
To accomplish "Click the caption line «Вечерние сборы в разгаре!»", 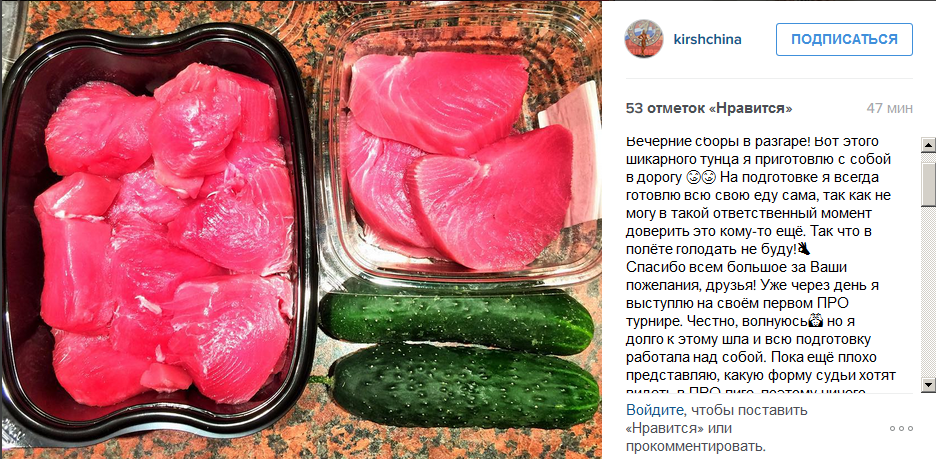I will point(735,142).
